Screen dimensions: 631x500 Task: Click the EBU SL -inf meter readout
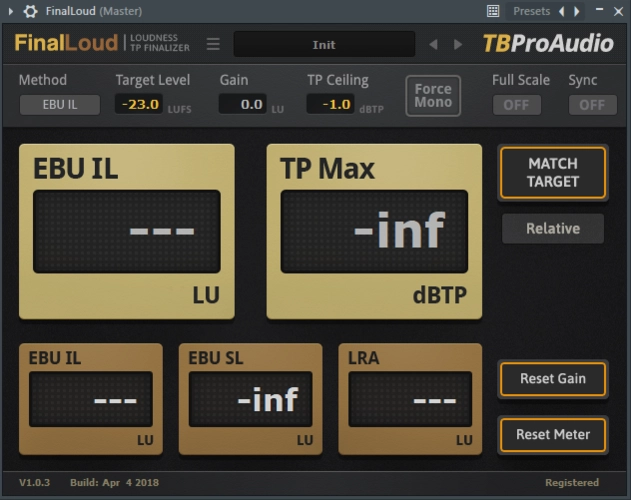click(250, 399)
